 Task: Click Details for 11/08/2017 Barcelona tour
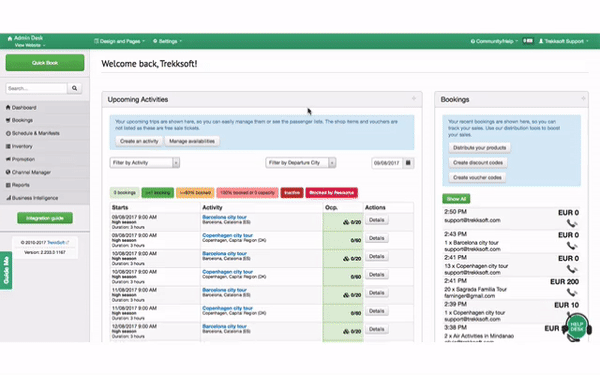coord(377,293)
